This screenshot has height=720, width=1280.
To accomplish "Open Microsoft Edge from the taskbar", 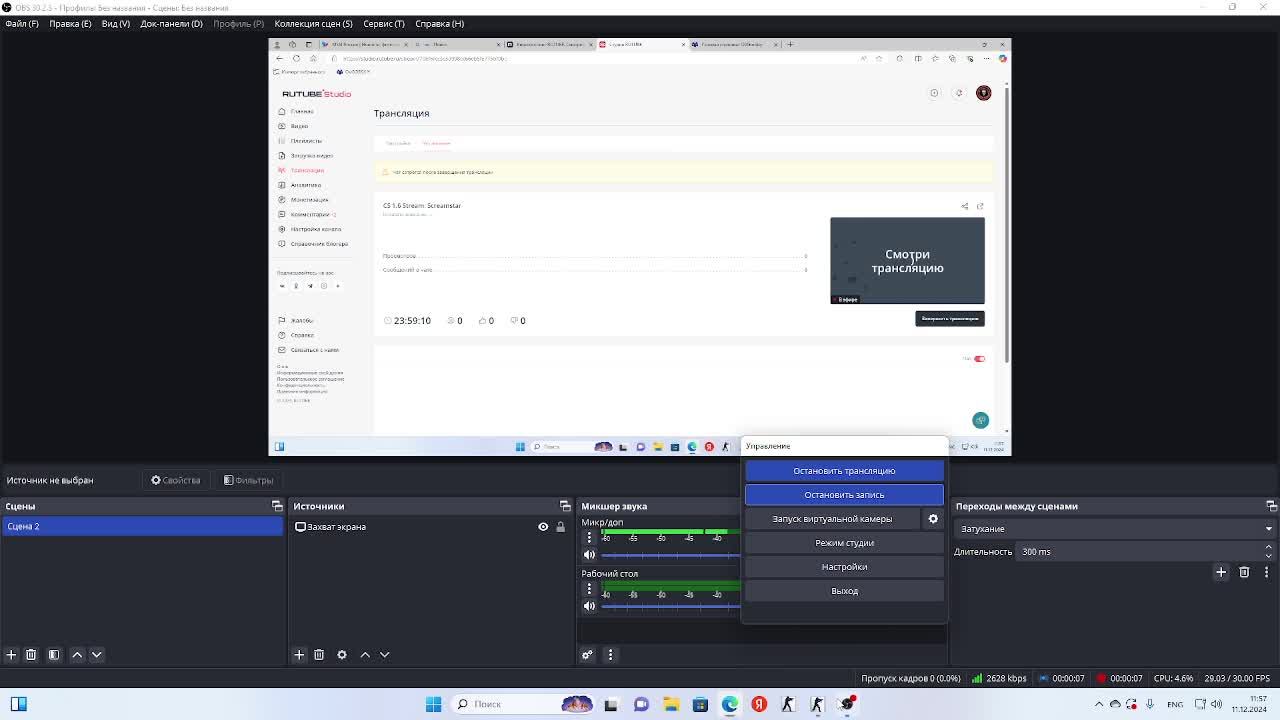I will pyautogui.click(x=730, y=704).
